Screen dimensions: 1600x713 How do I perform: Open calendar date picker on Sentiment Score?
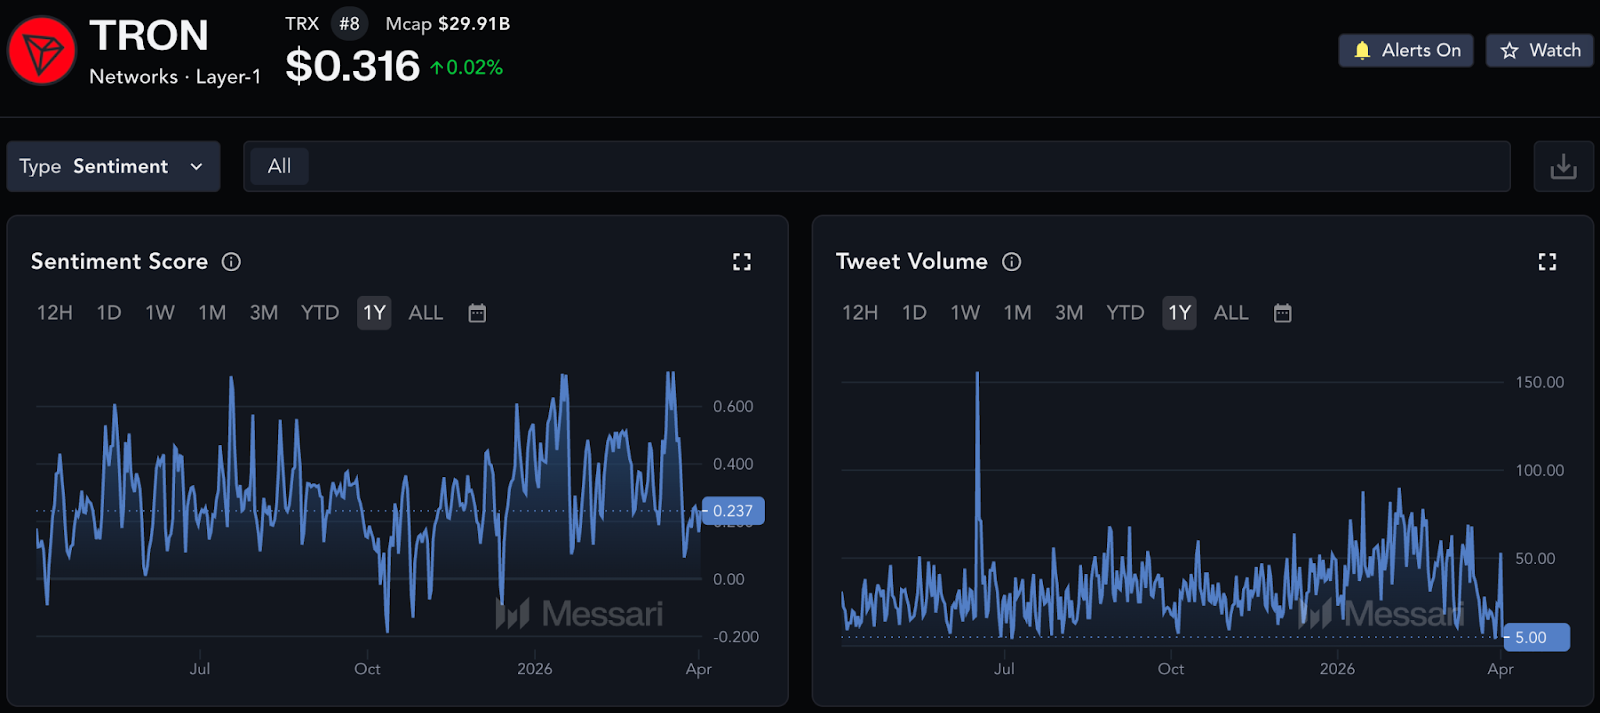pyautogui.click(x=477, y=313)
